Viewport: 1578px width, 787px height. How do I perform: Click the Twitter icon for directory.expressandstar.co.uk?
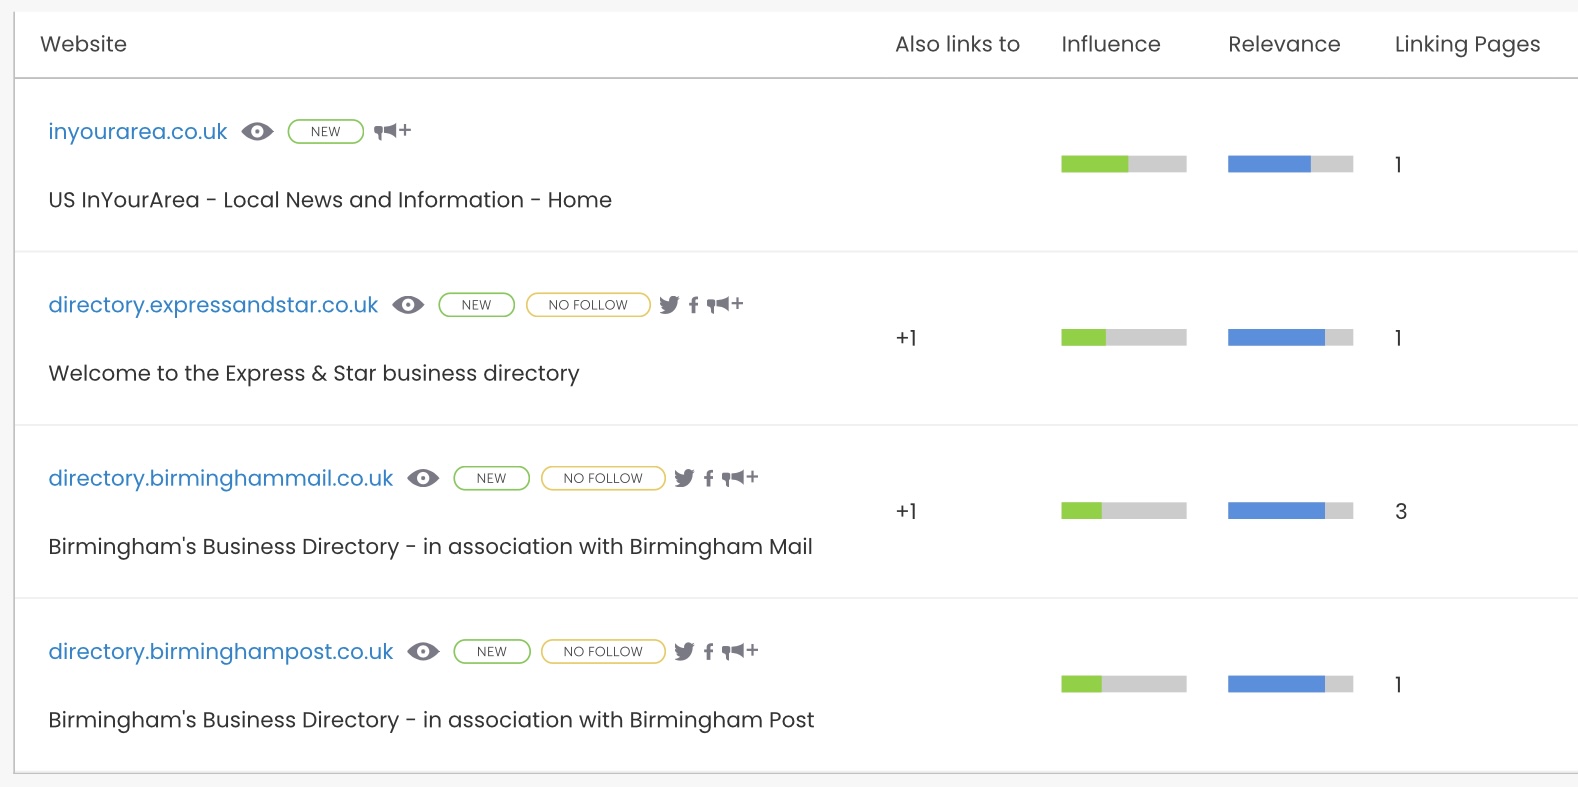click(x=669, y=305)
